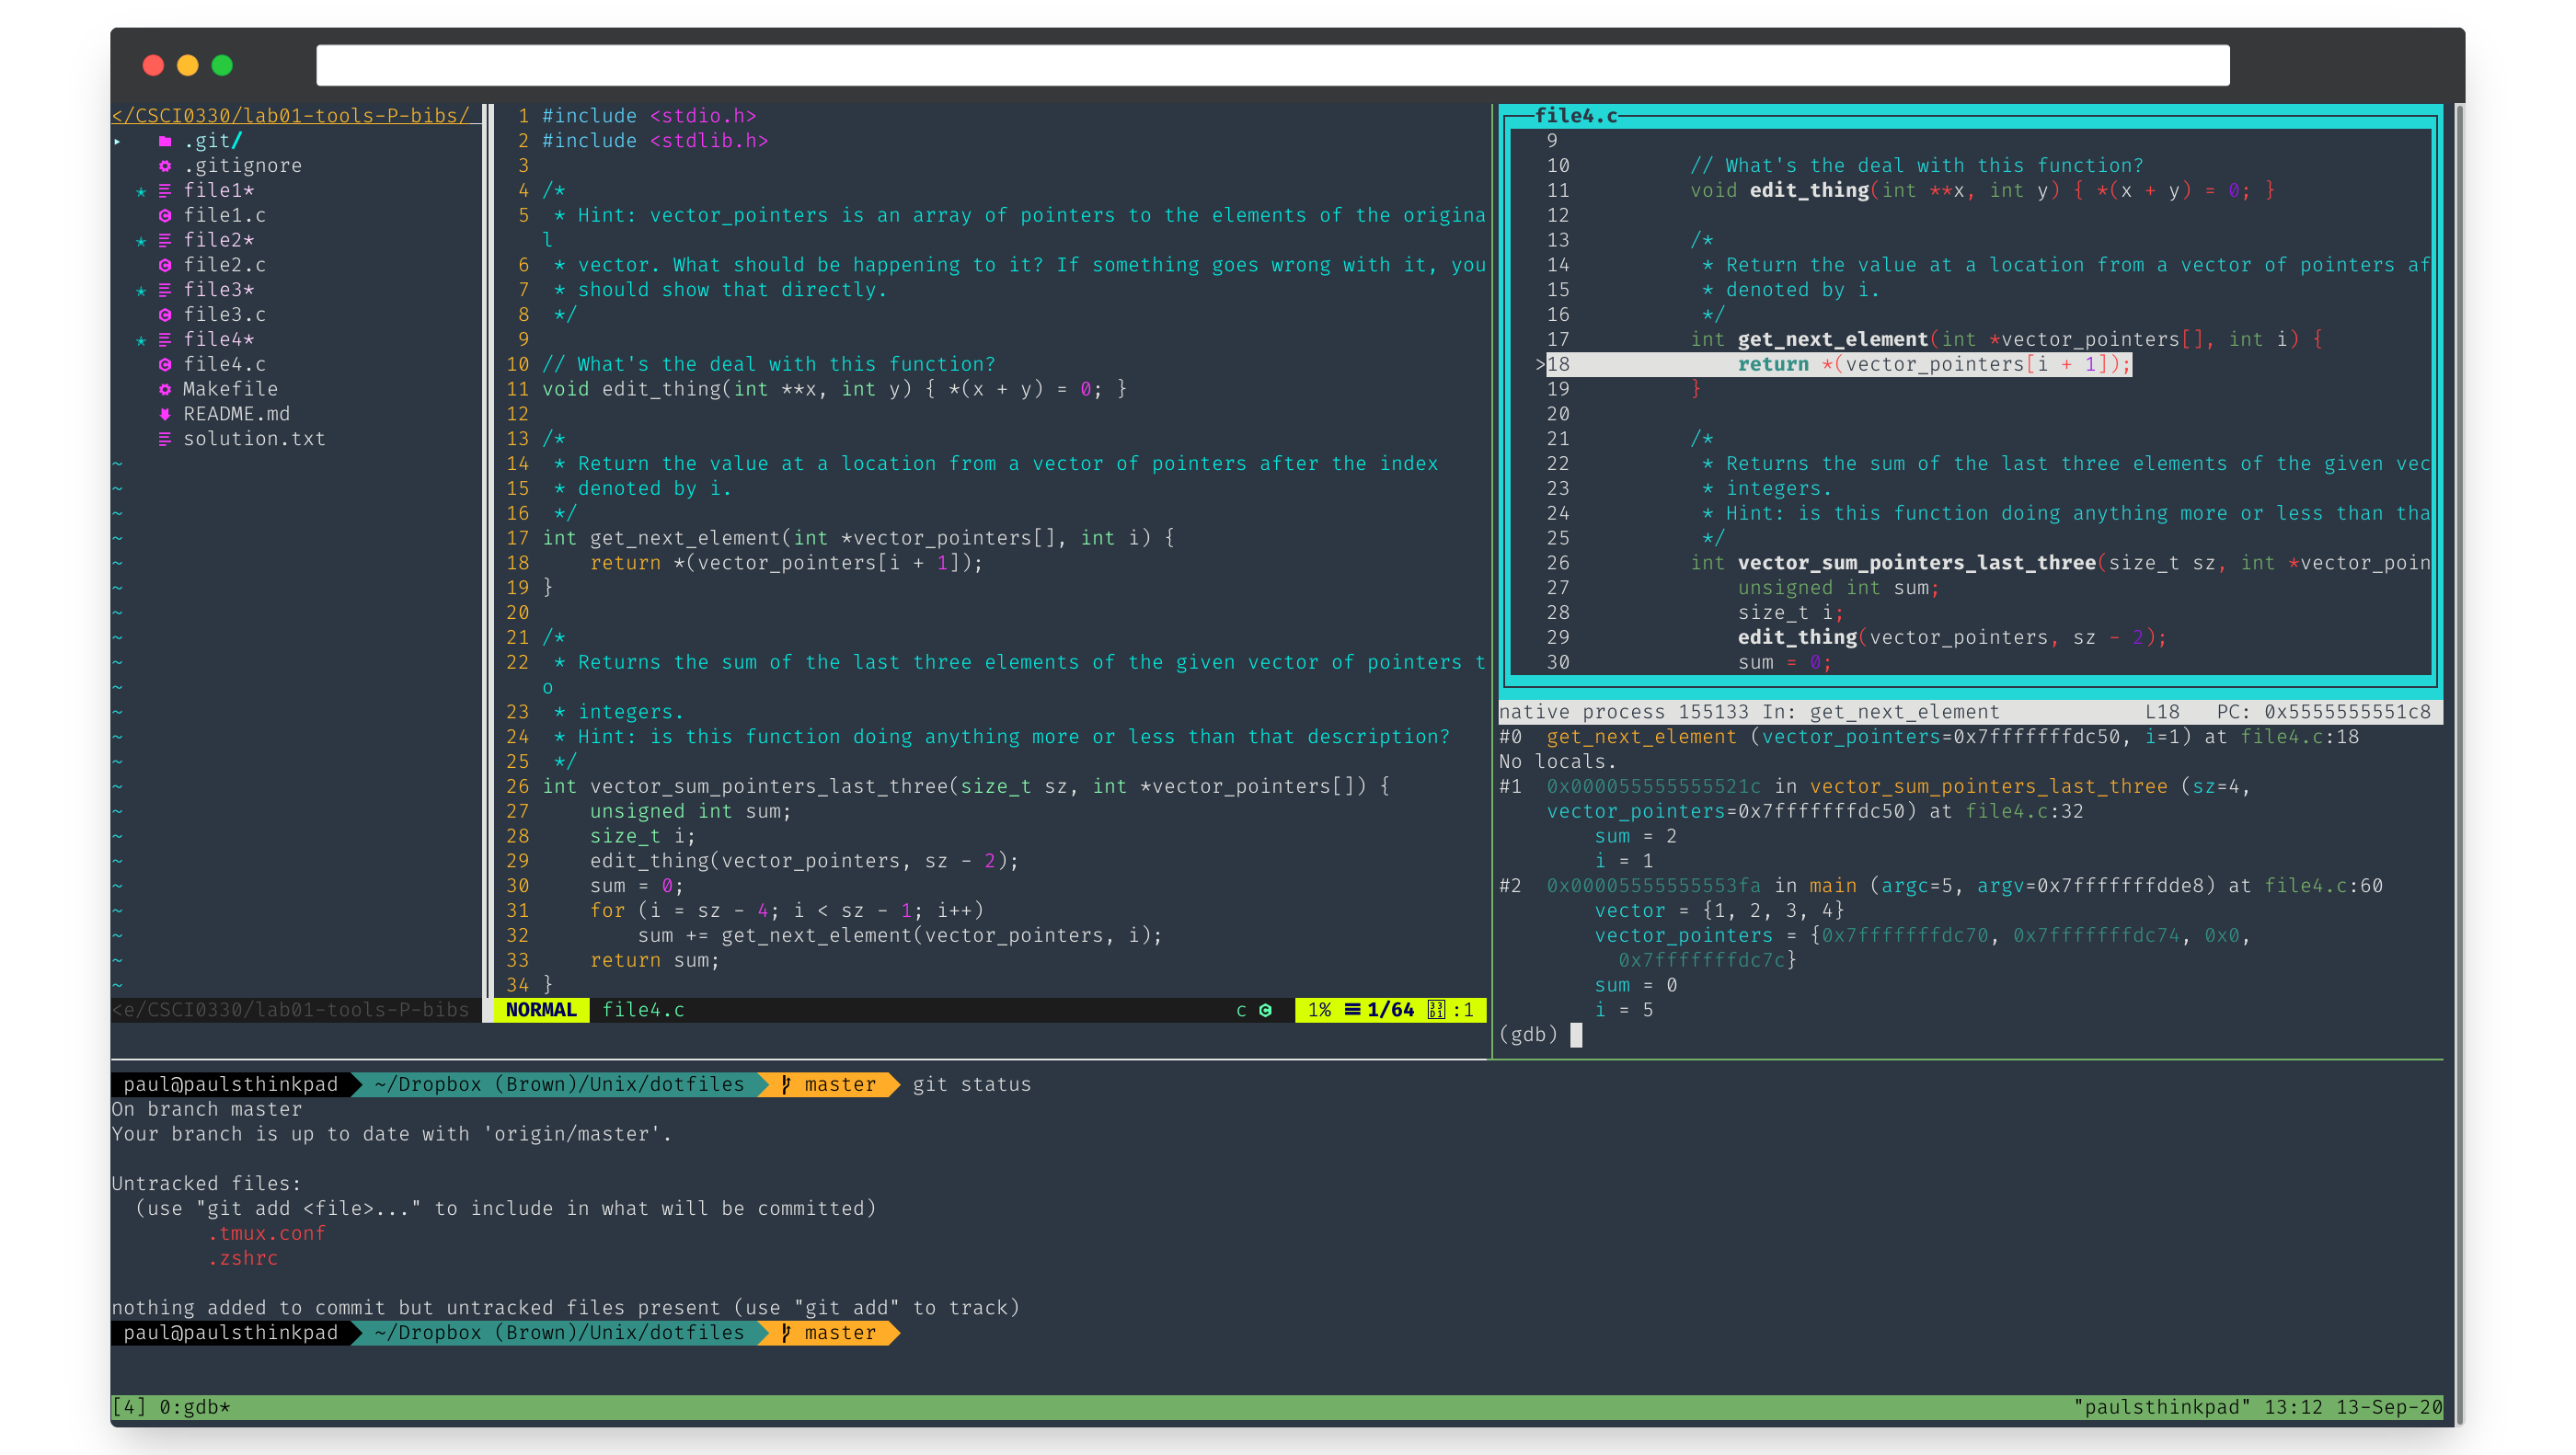This screenshot has height=1455, width=2576.
Task: Expand the .git folder arrow
Action: pyautogui.click(x=117, y=141)
